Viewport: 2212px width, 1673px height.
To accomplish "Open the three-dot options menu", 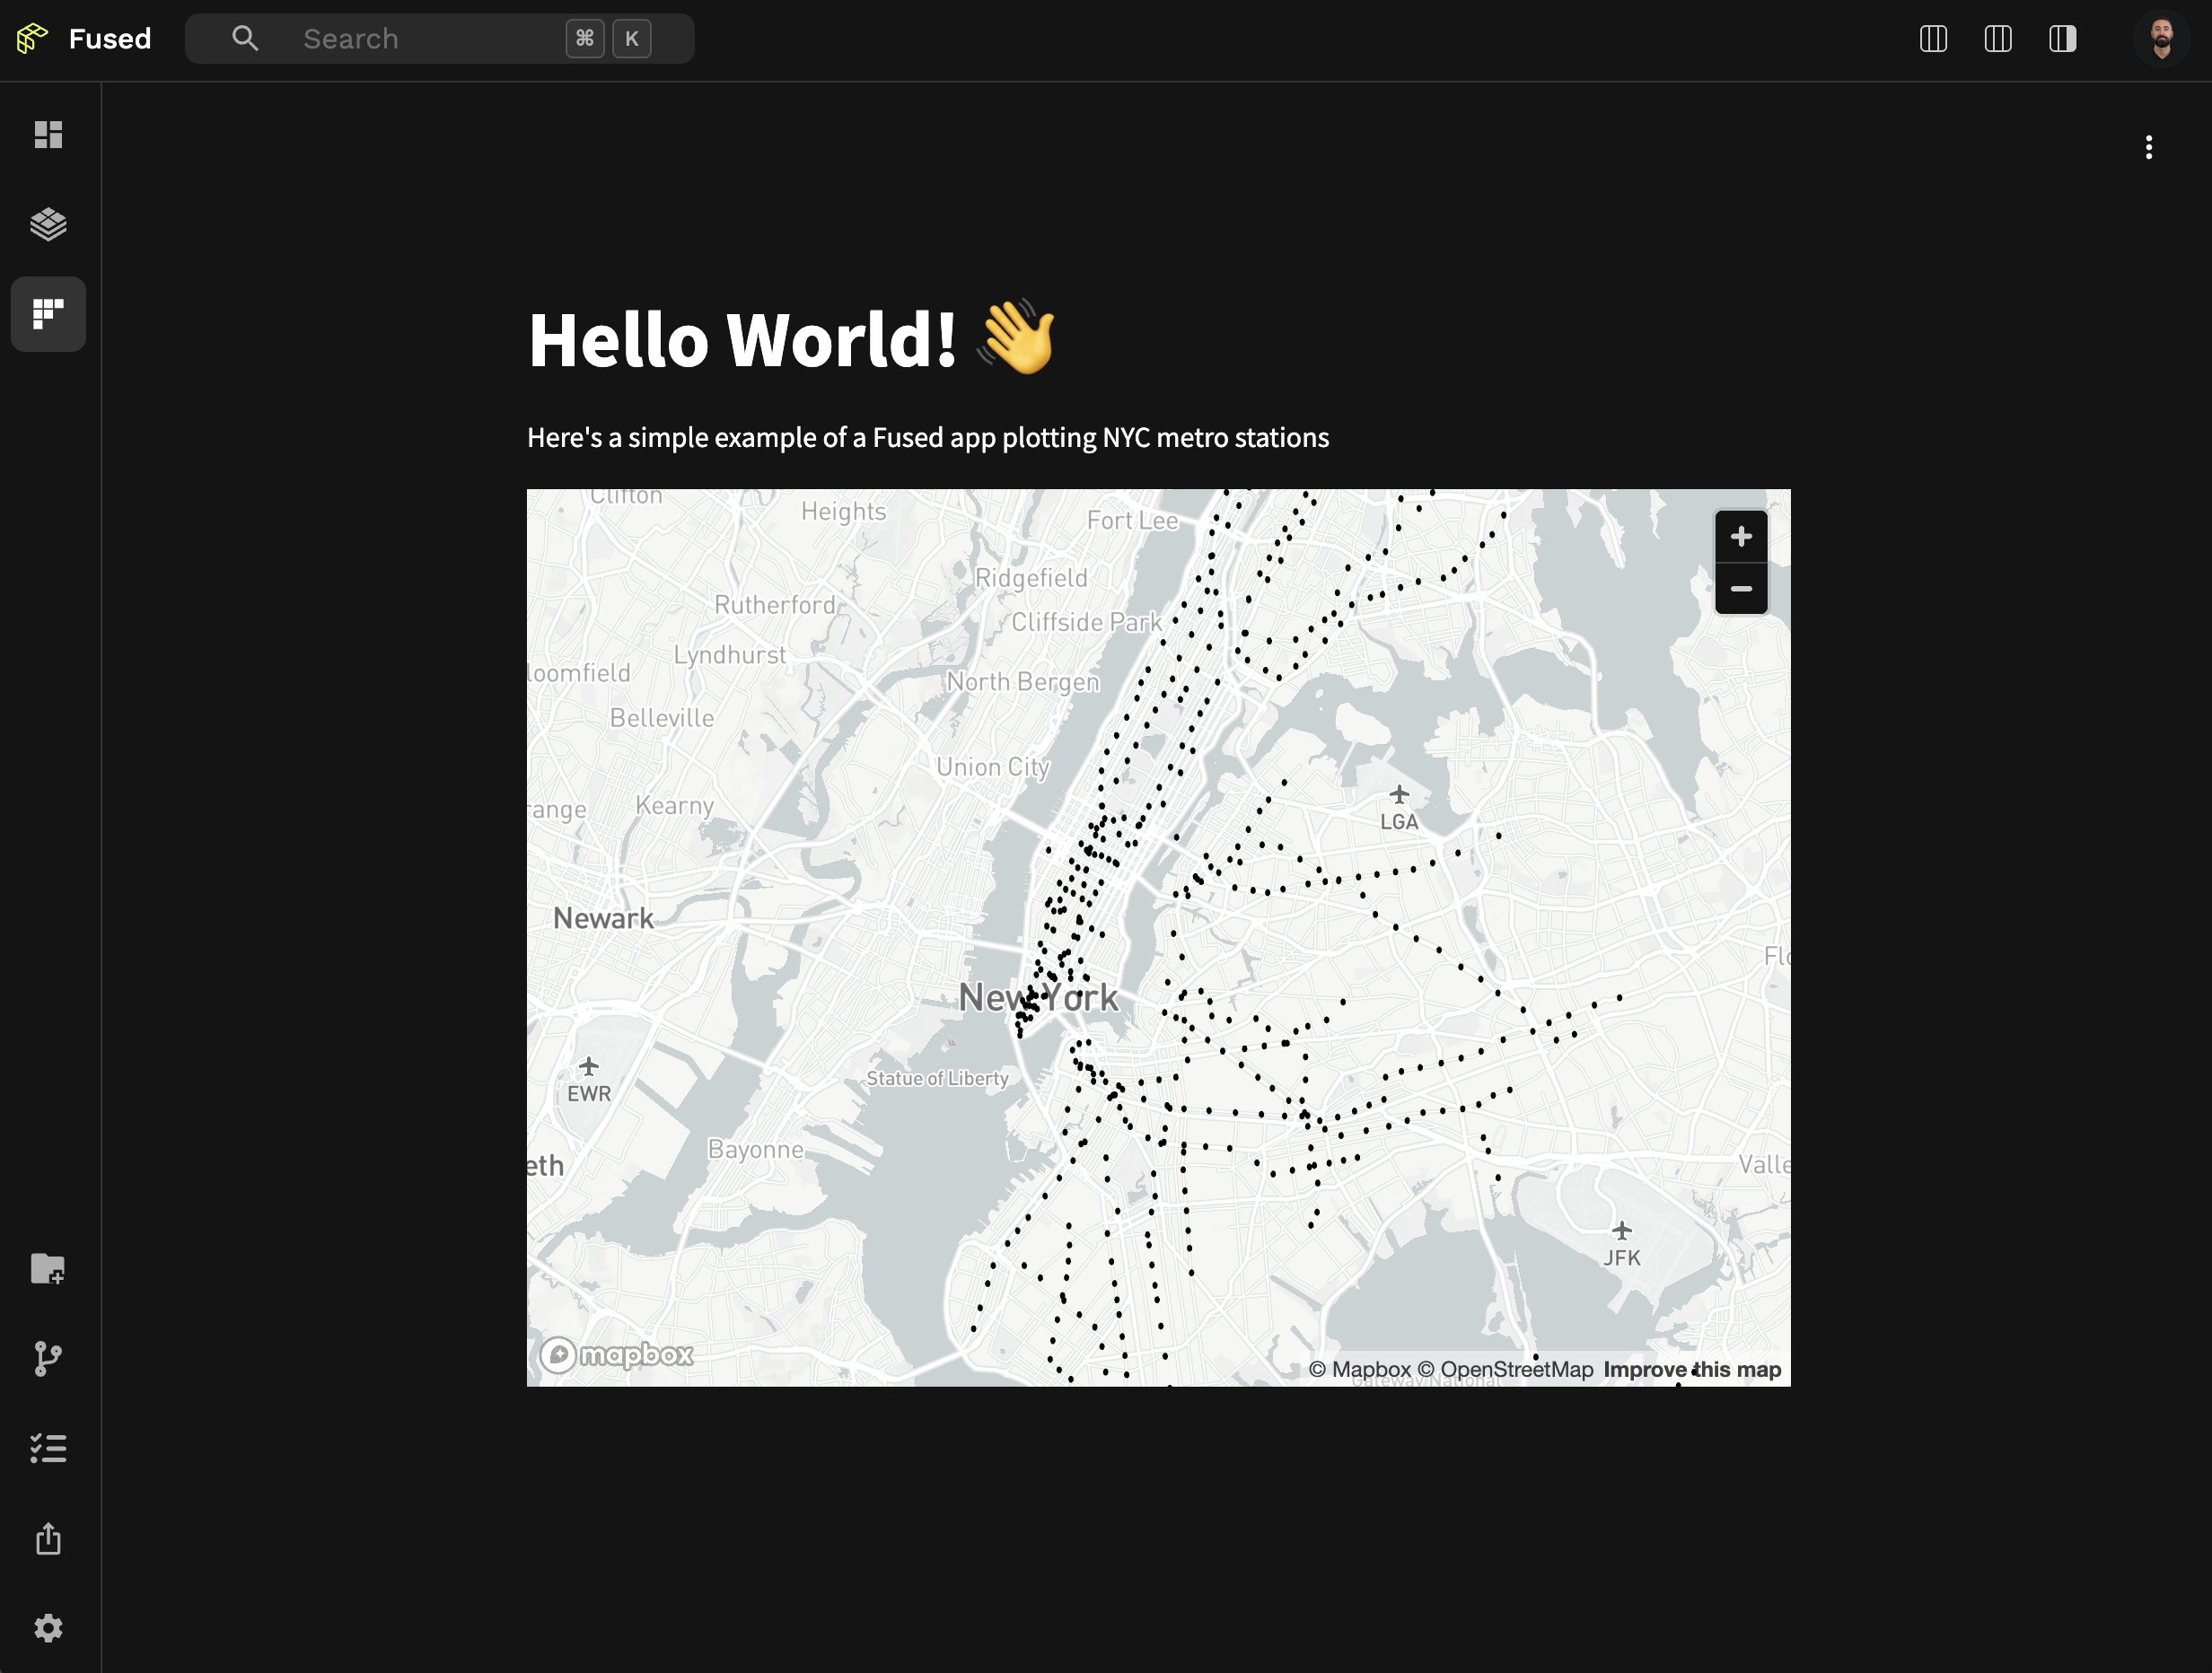I will coord(2148,147).
